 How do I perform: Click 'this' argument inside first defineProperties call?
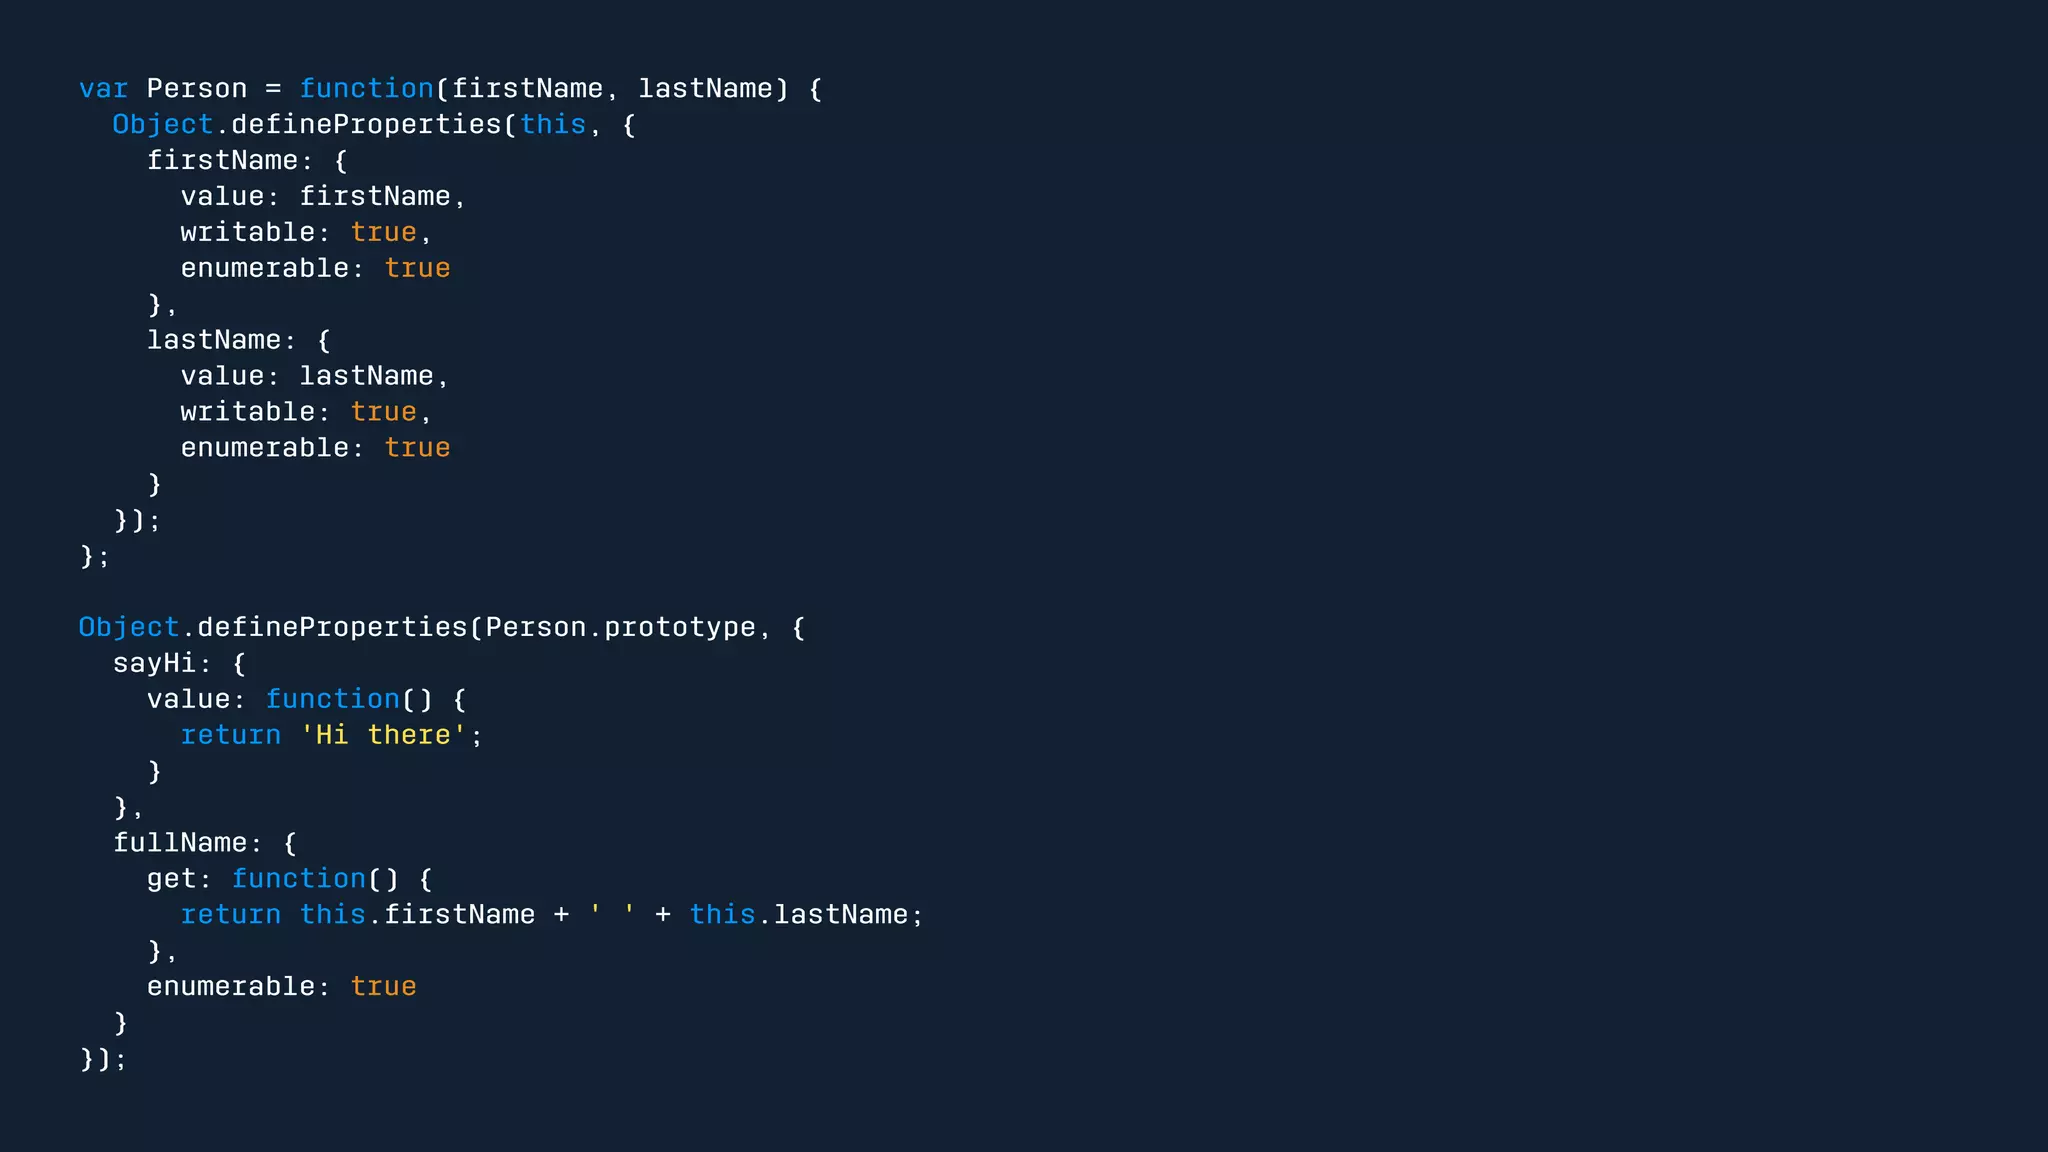(x=552, y=125)
